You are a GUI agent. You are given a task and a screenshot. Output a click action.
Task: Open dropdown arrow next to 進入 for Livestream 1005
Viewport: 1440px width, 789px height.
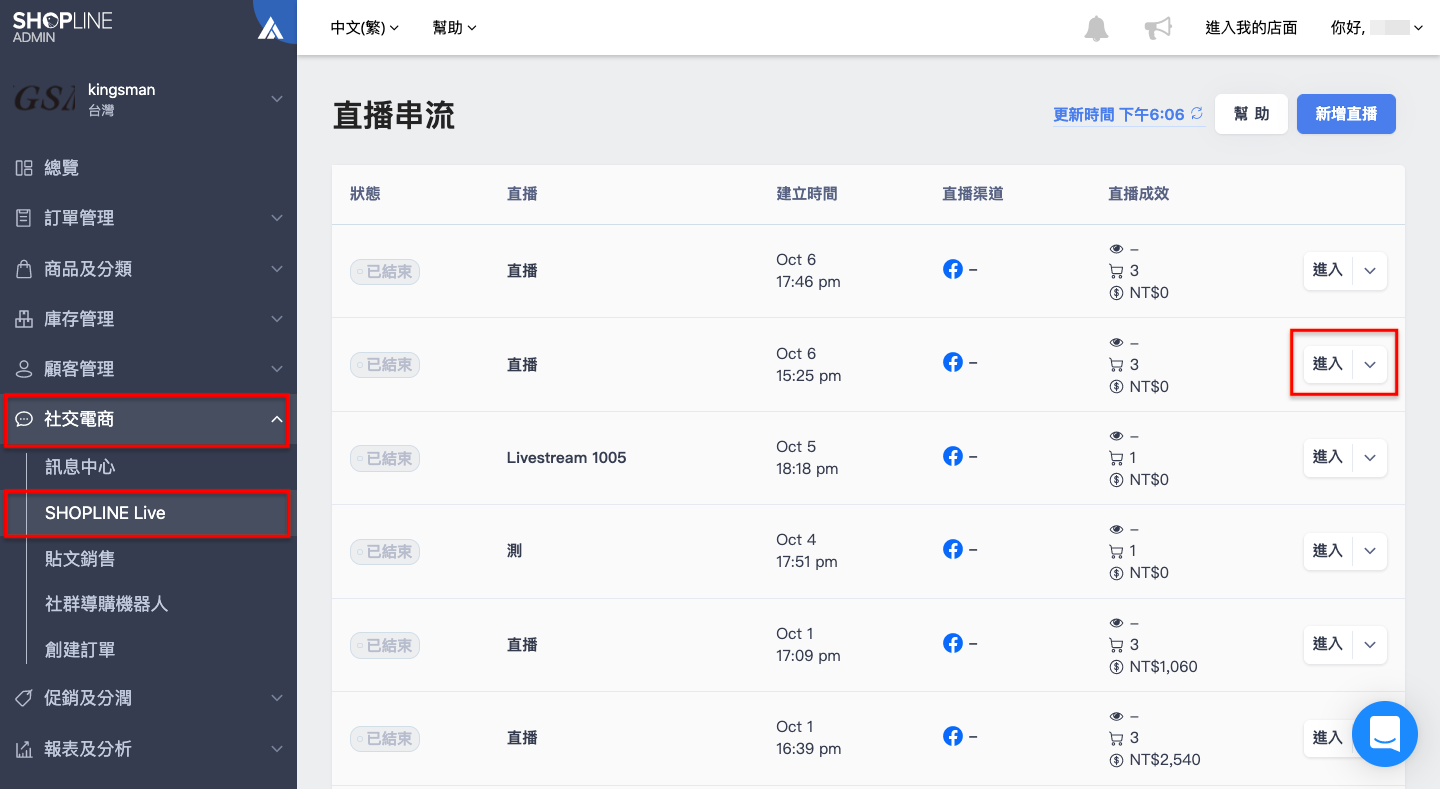1370,458
